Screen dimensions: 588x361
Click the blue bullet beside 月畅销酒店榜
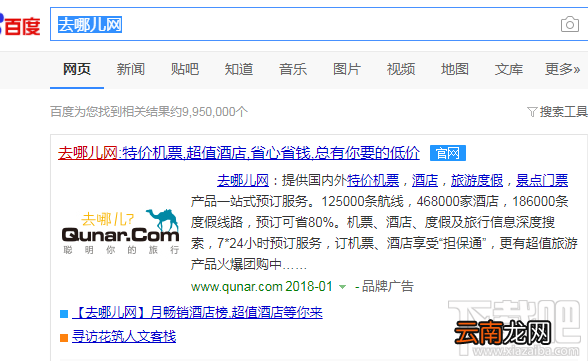64,314
